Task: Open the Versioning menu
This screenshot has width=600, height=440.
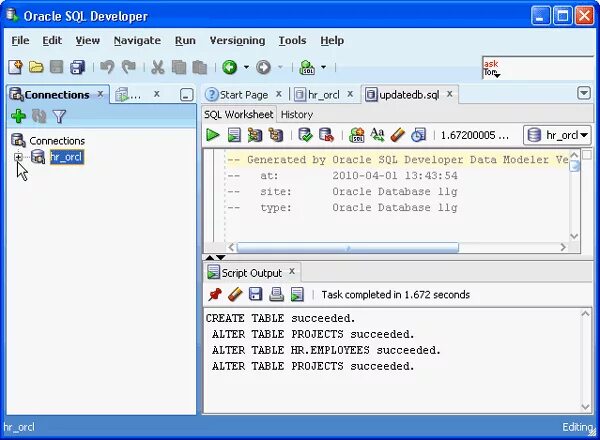Action: (237, 40)
